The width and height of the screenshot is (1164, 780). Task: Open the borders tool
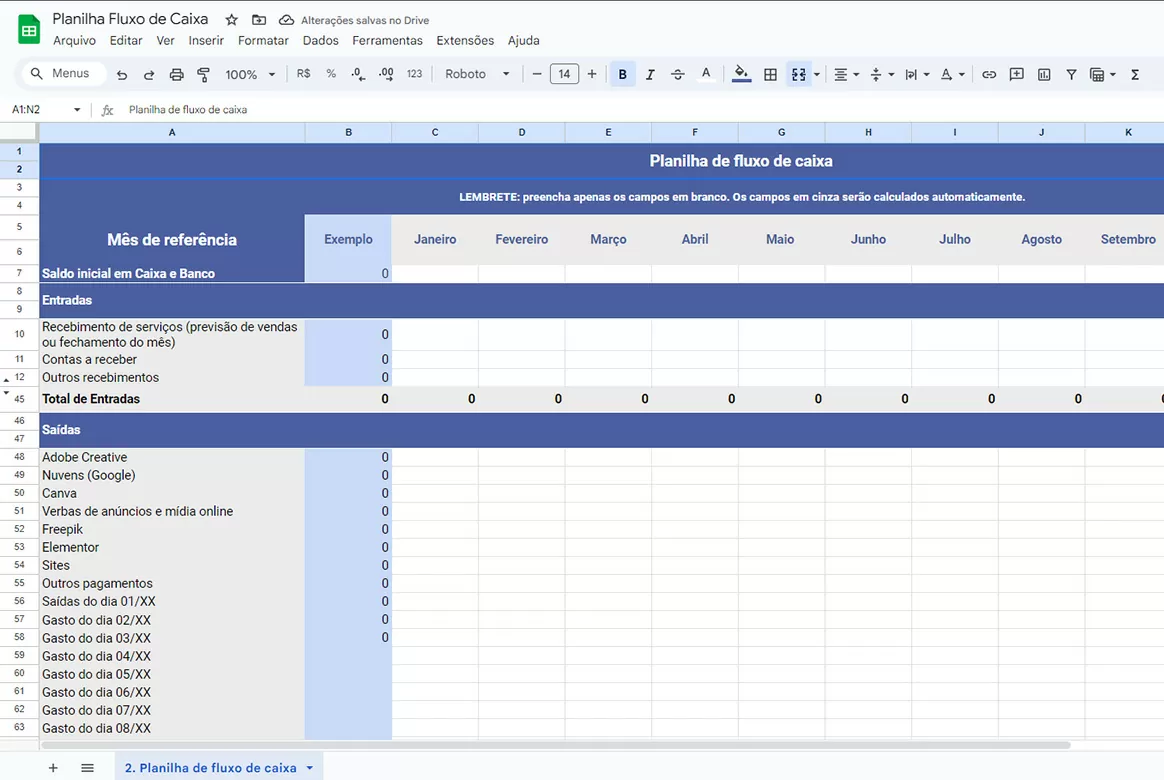tap(771, 74)
